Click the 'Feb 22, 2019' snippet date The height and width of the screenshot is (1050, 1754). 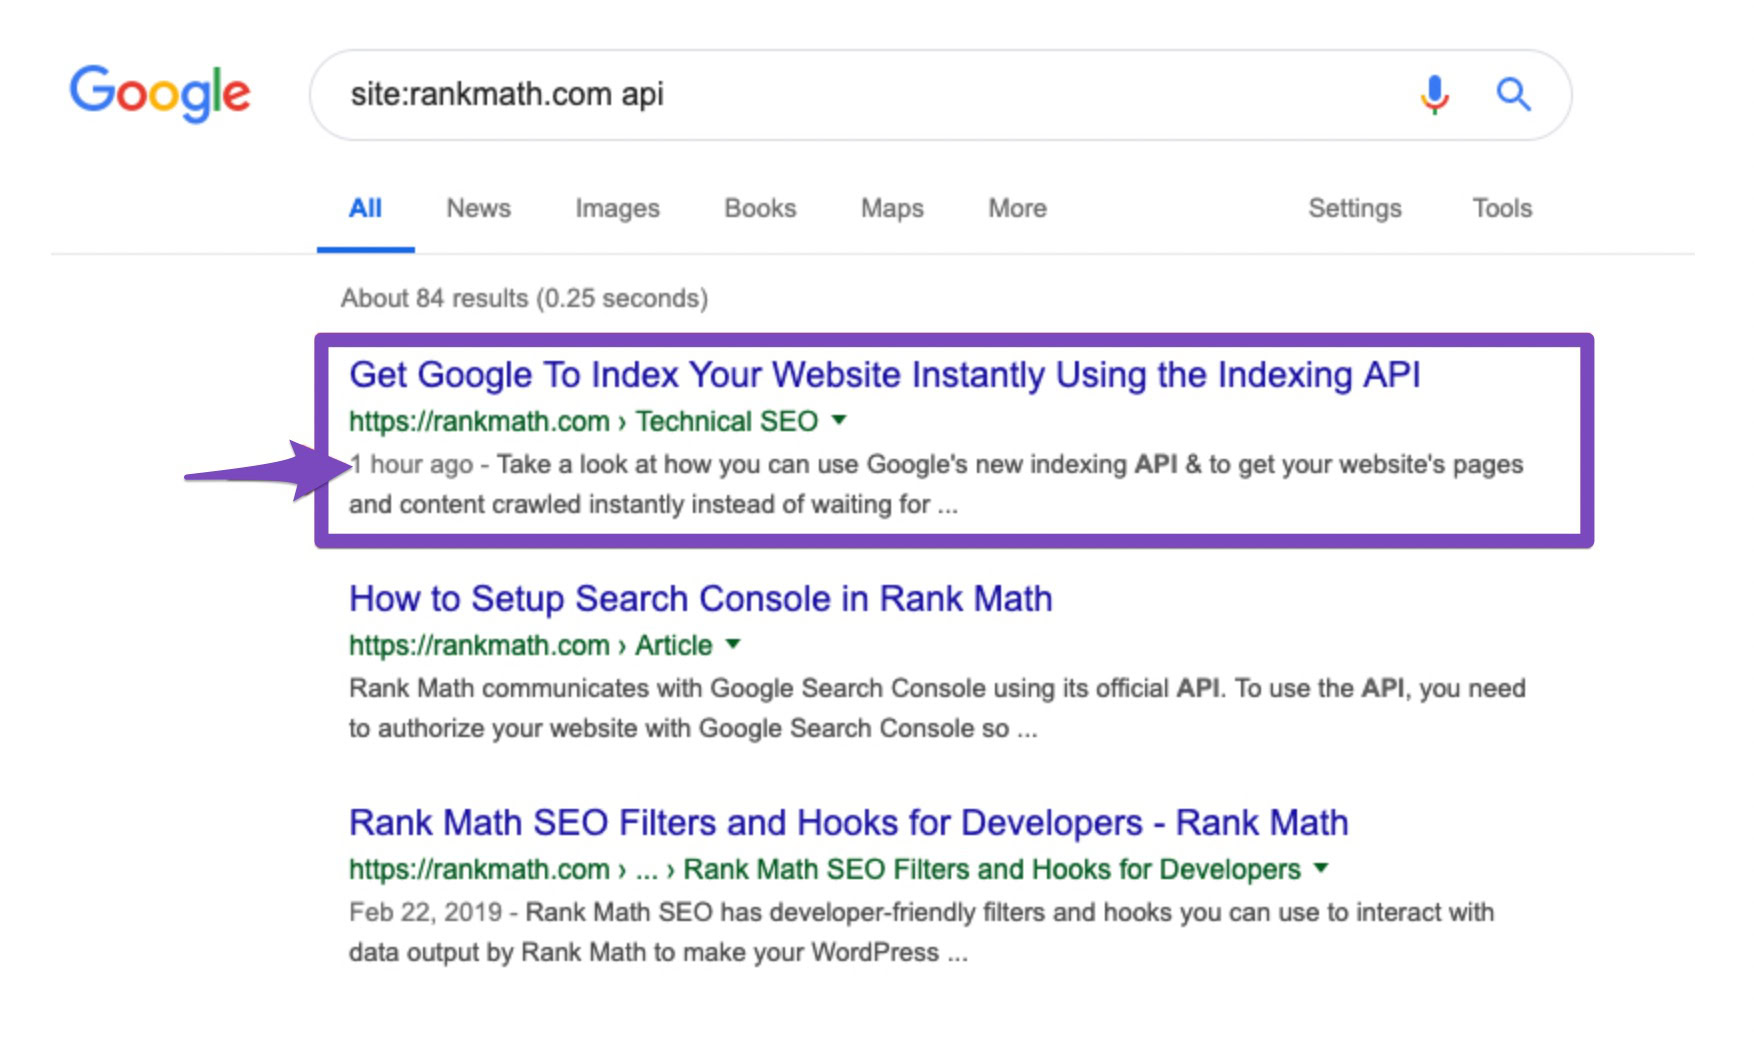[425, 912]
